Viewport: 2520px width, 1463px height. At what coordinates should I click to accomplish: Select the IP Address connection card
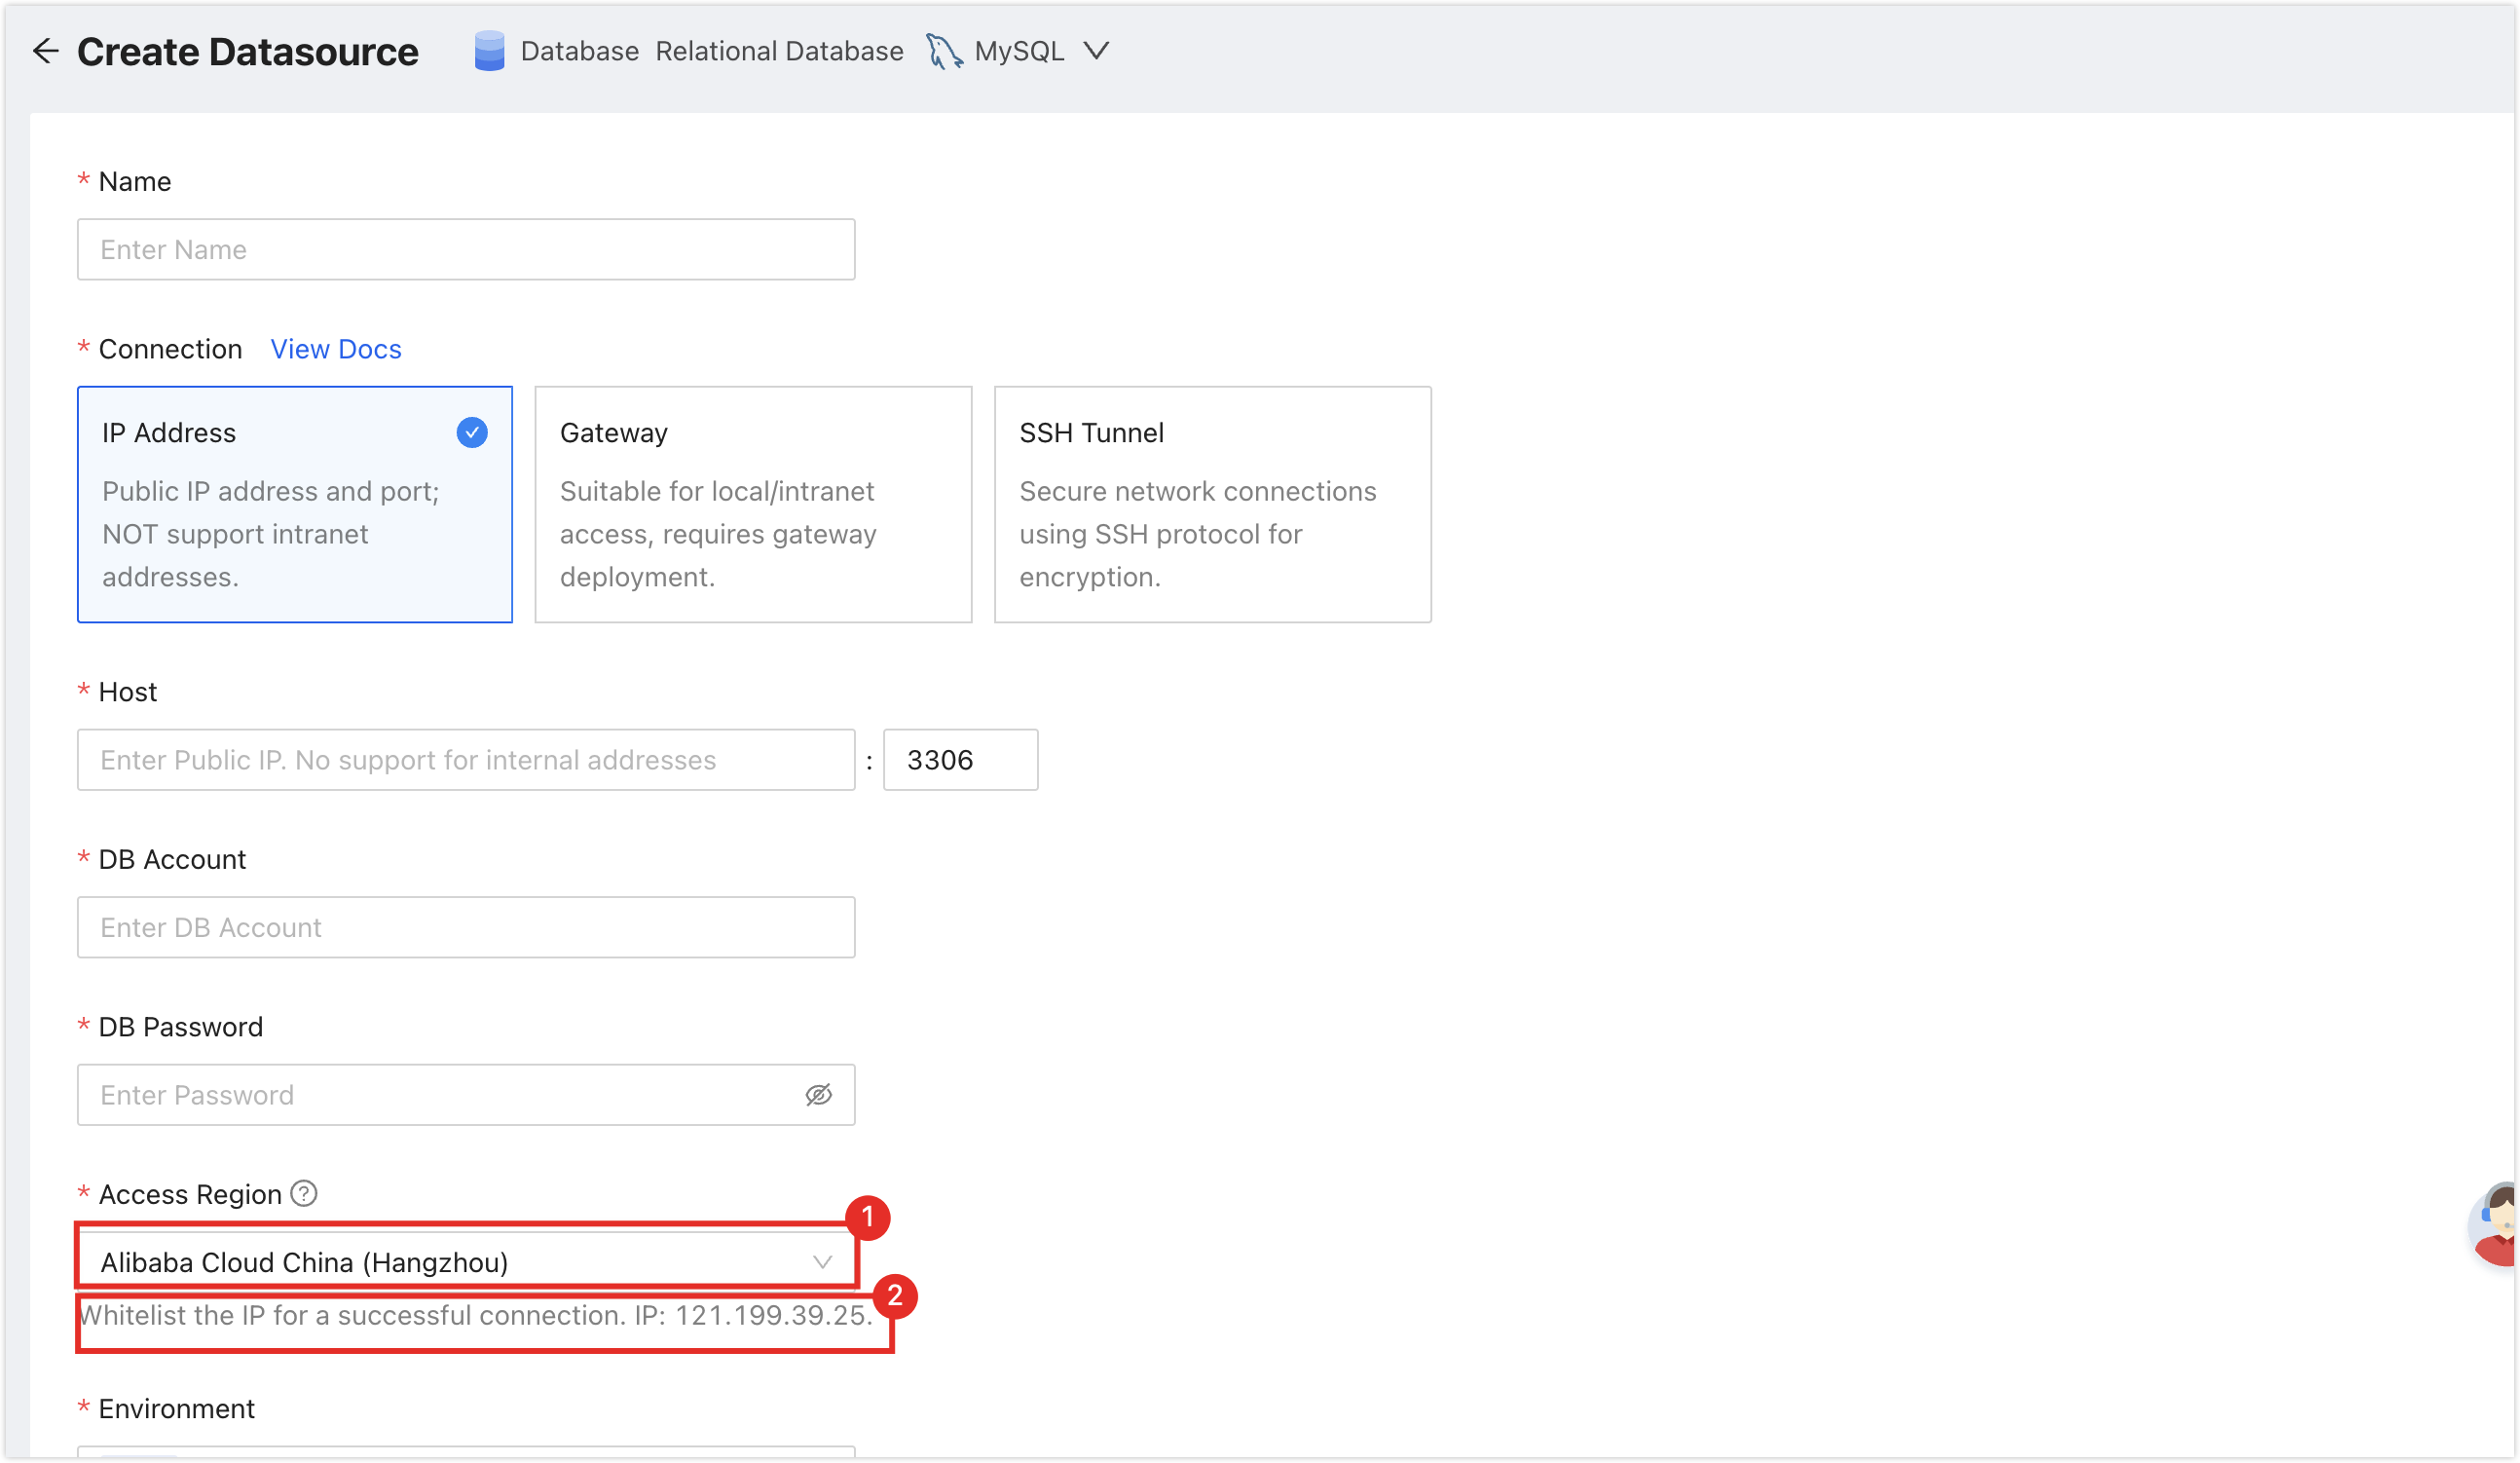coord(295,504)
